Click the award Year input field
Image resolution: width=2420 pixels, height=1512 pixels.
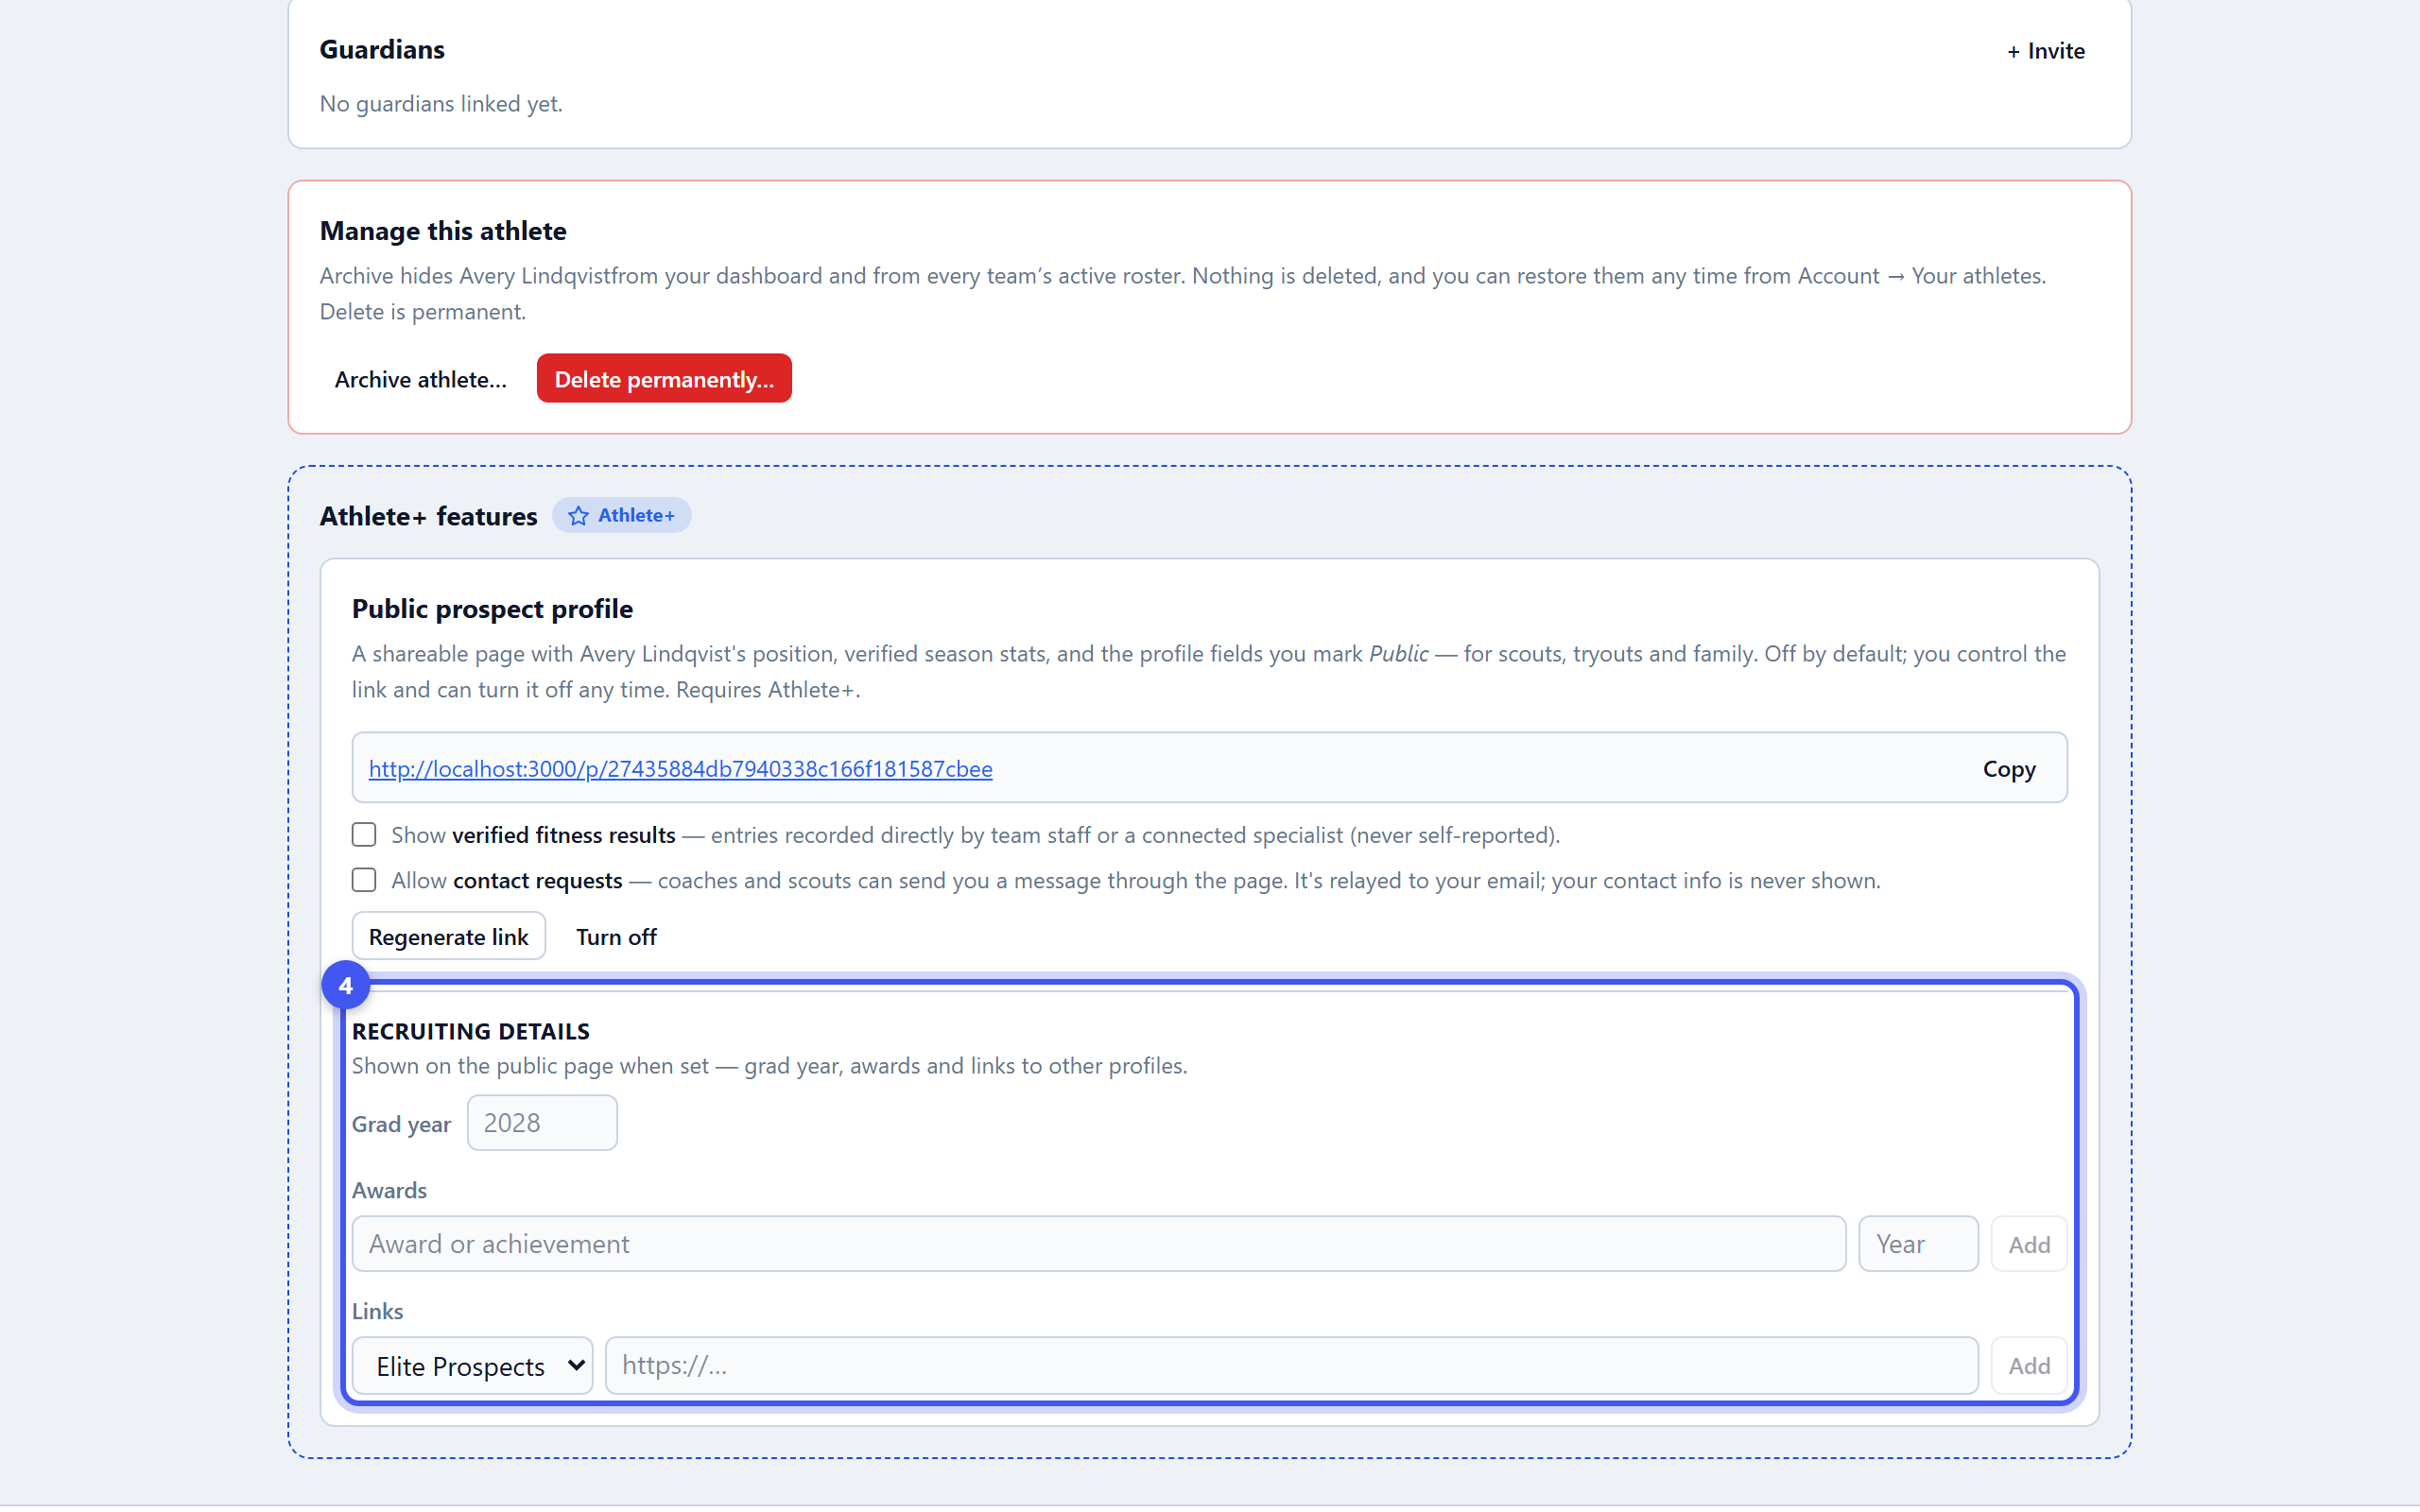coord(1918,1244)
